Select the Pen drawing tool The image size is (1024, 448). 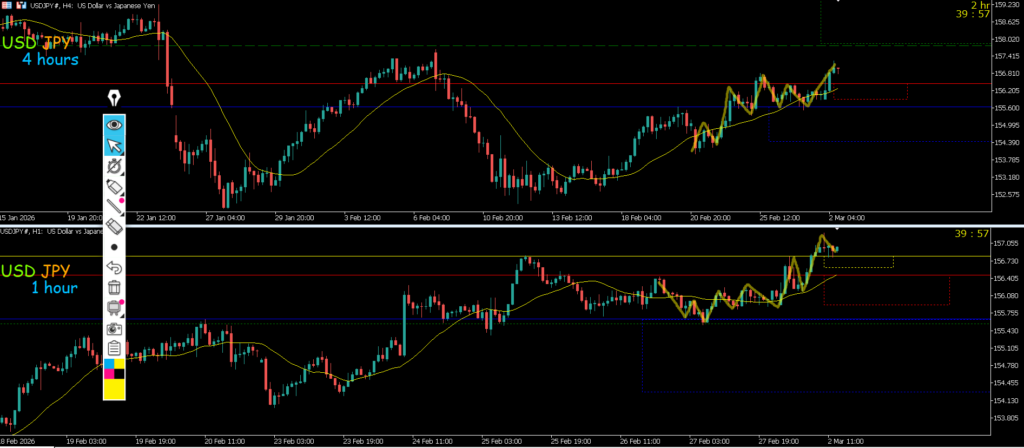click(x=114, y=187)
